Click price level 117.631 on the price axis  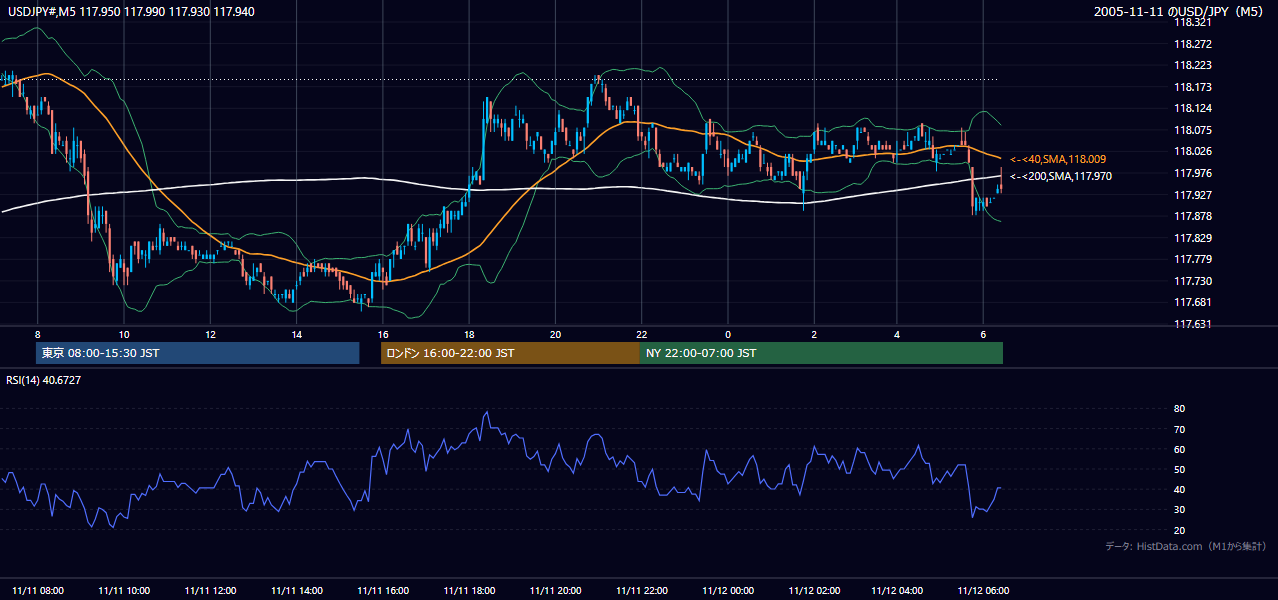coord(1192,324)
